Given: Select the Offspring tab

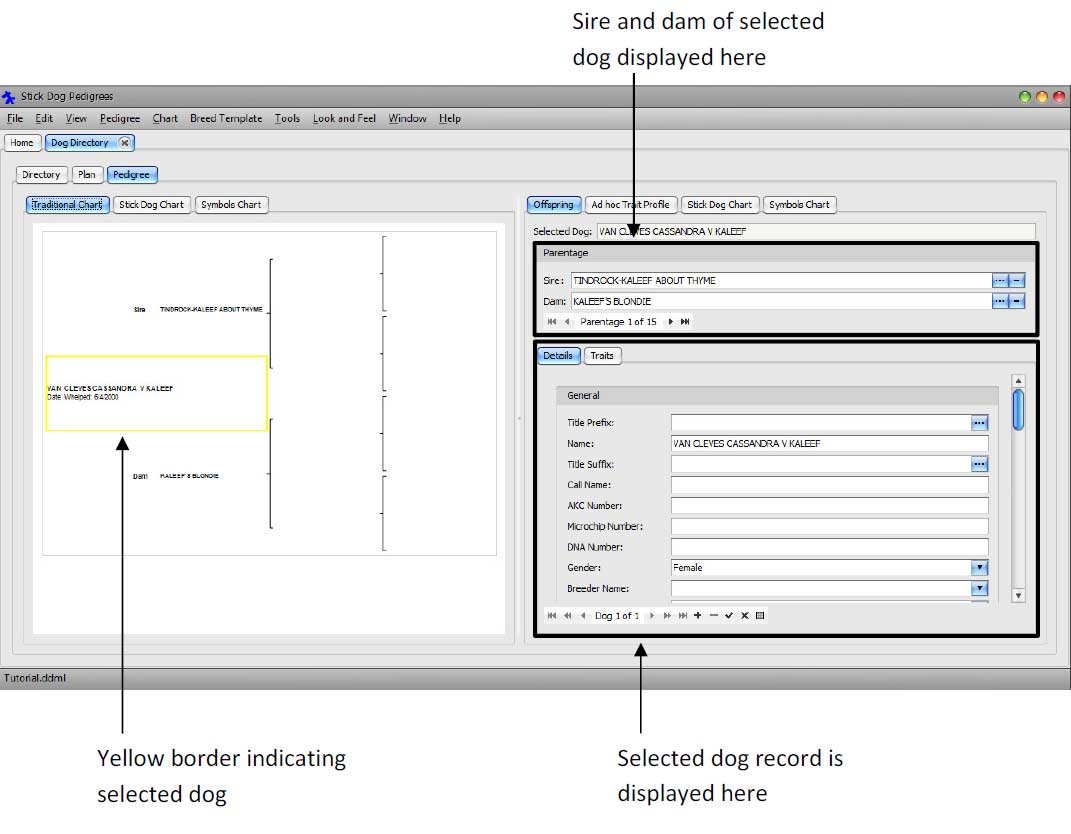Looking at the screenshot, I should pyautogui.click(x=553, y=204).
